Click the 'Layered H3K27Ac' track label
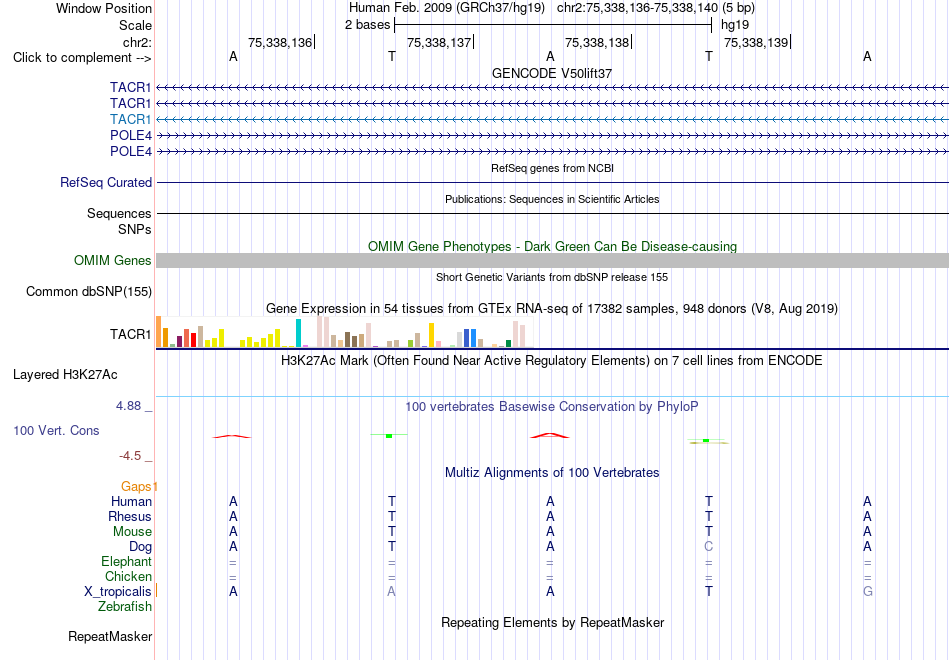 [x=65, y=375]
